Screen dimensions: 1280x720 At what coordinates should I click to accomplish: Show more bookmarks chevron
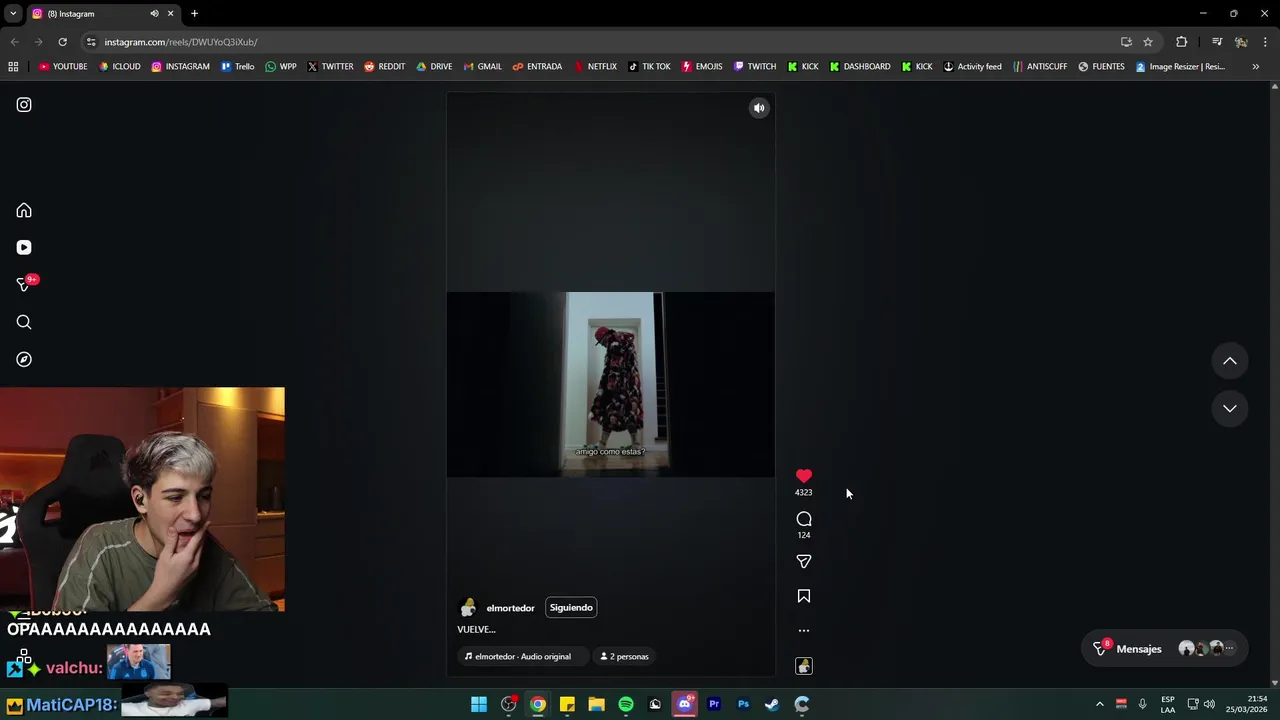(1256, 67)
